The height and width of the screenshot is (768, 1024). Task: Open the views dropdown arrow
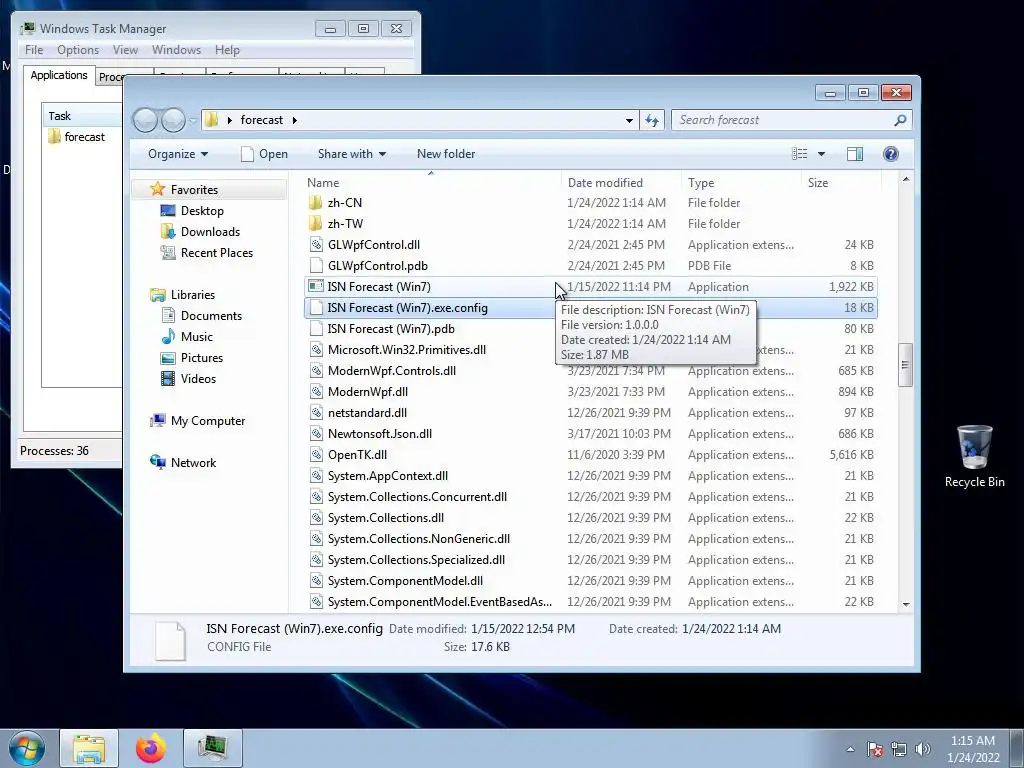coord(822,154)
